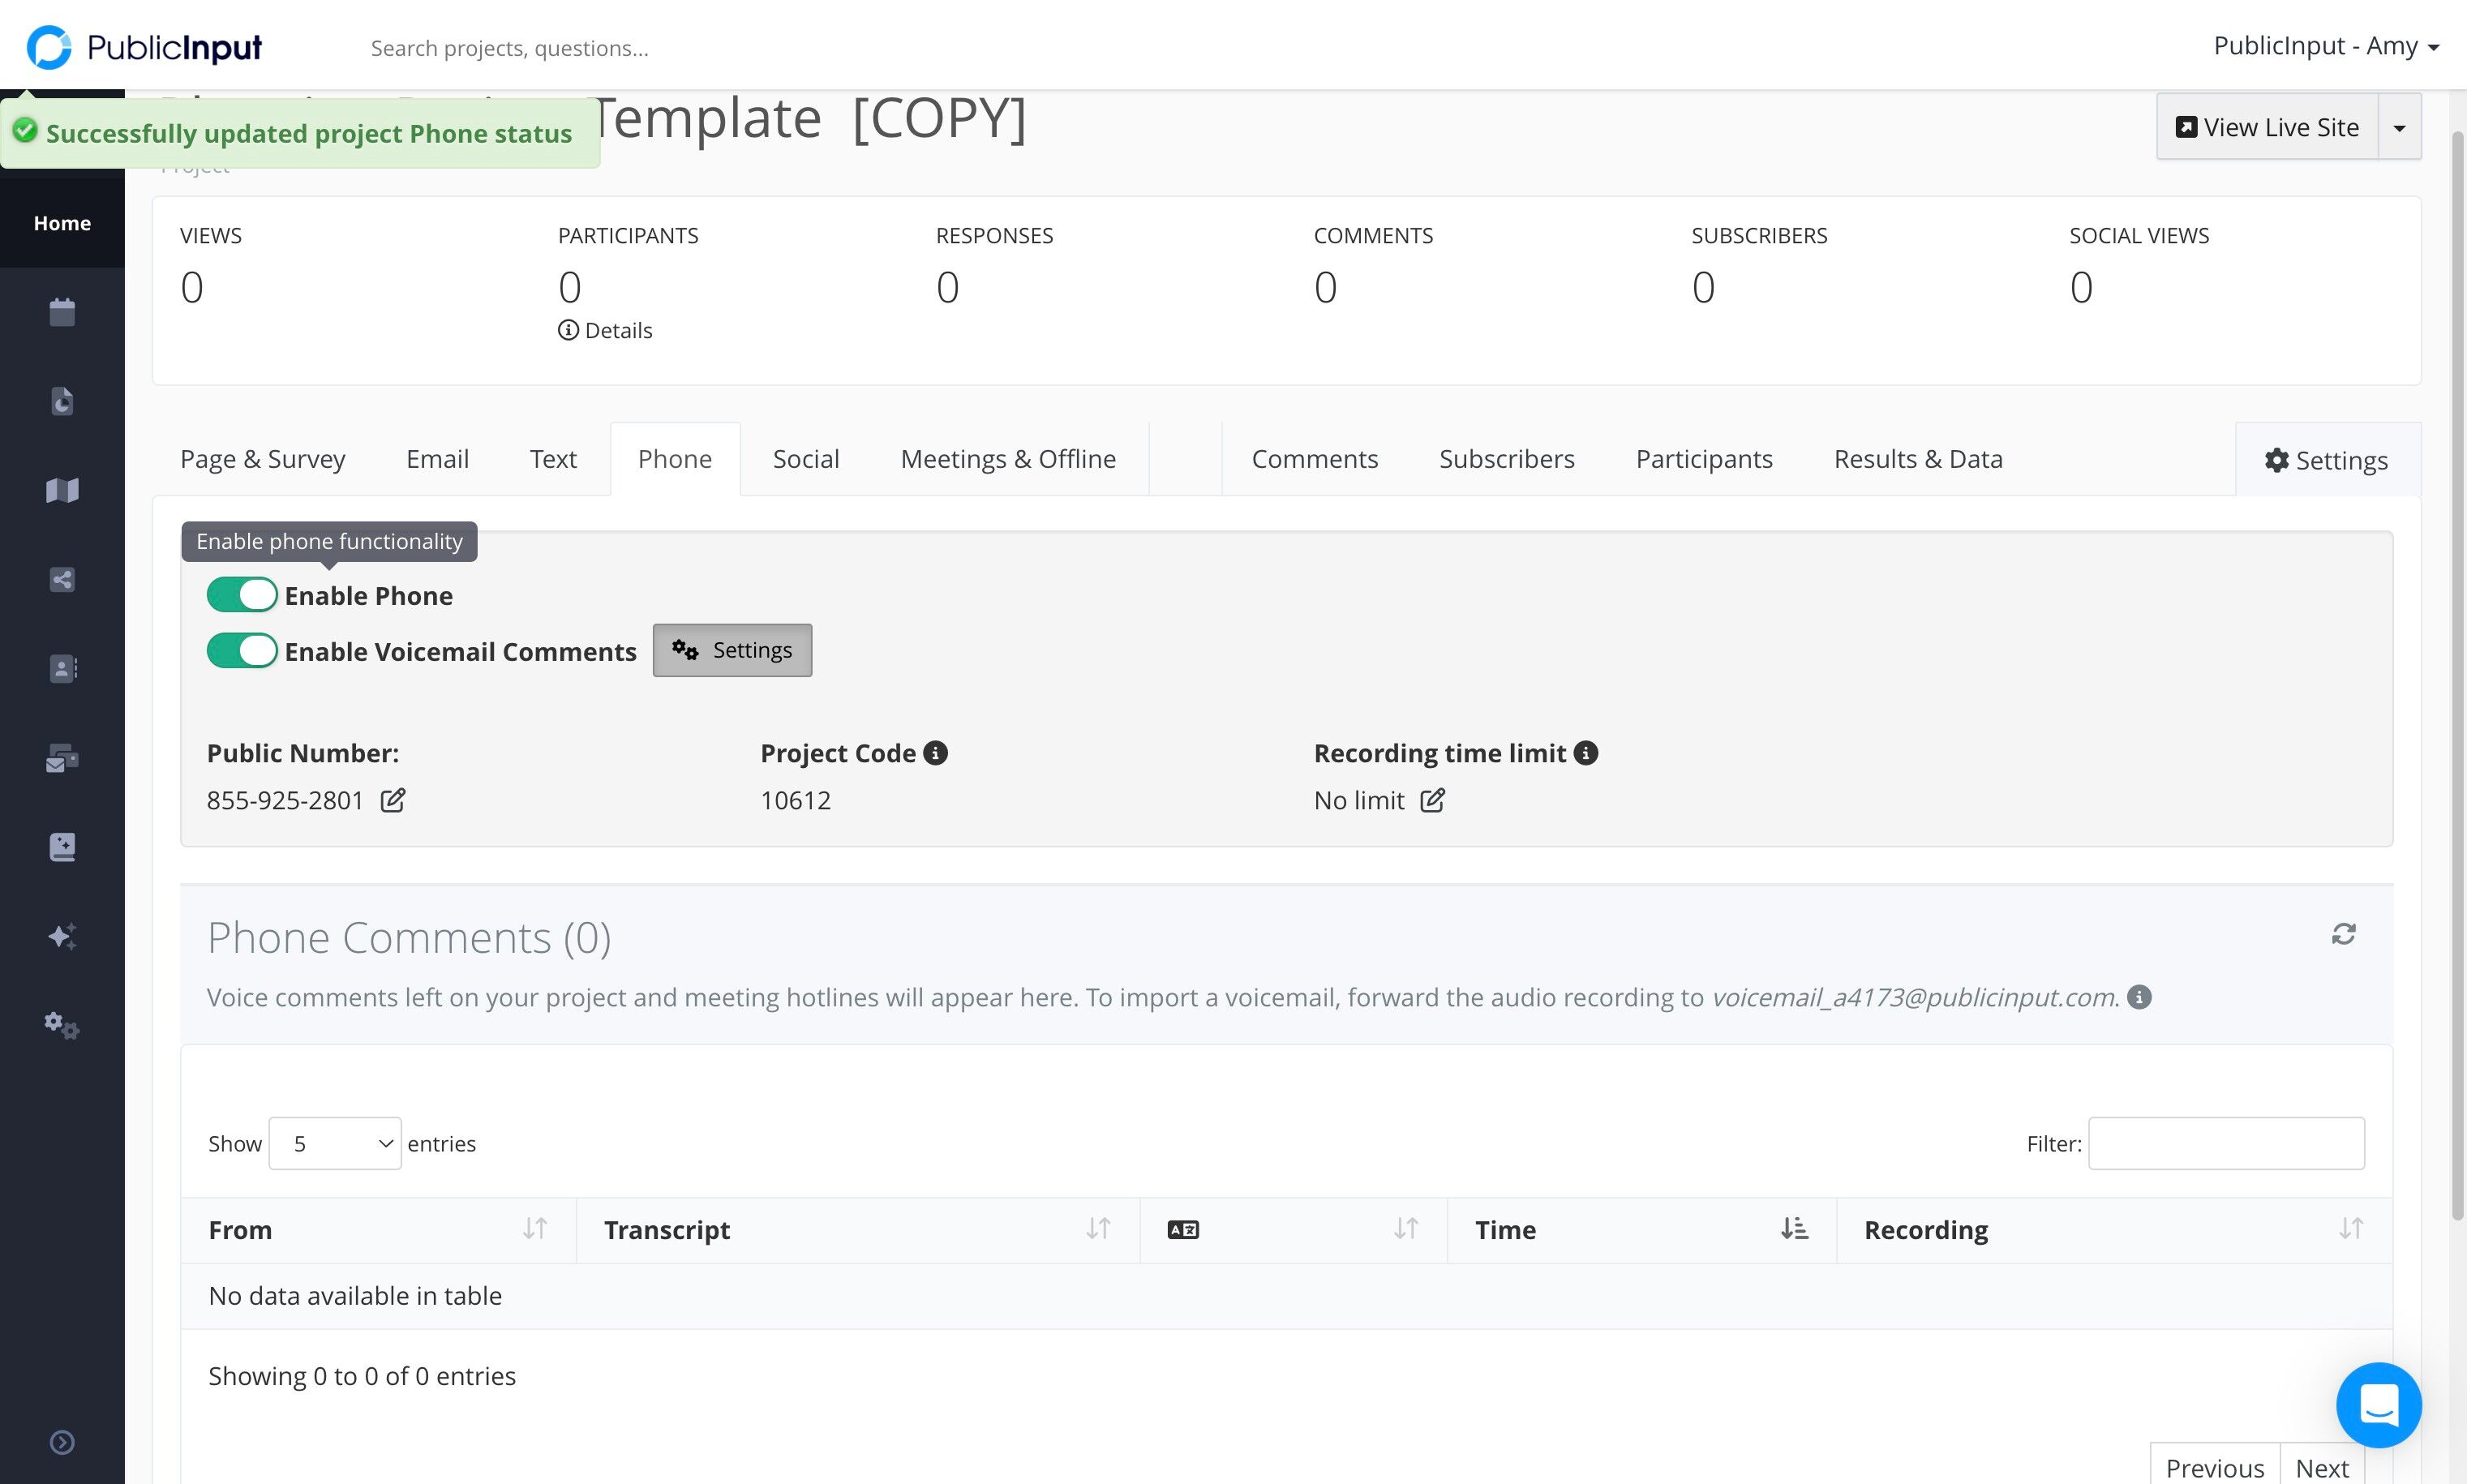Click the Filter input field
This screenshot has height=1484, width=2467.
click(2226, 1143)
